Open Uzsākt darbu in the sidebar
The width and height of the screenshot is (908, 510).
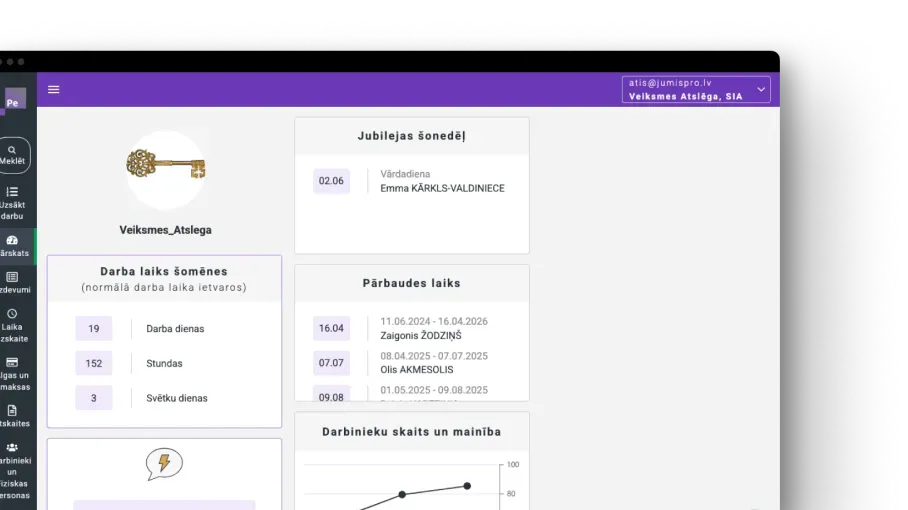click(x=13, y=203)
